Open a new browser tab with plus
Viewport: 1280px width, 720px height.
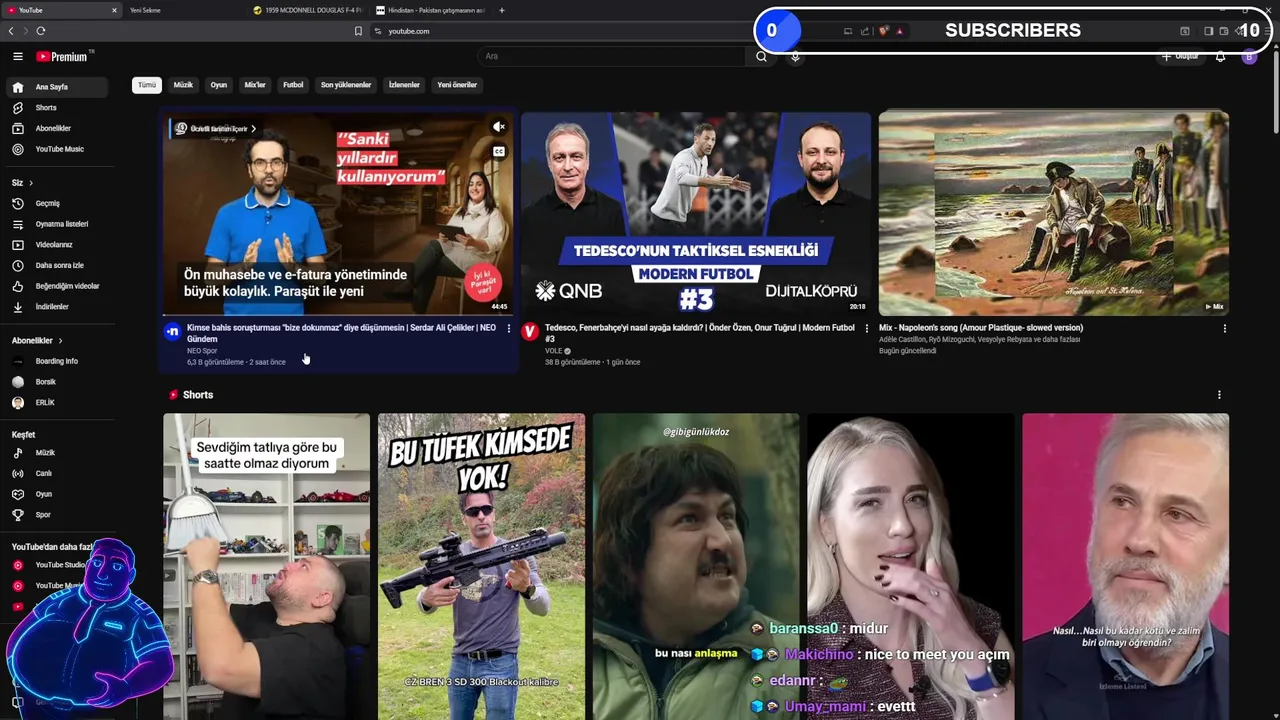[x=501, y=10]
